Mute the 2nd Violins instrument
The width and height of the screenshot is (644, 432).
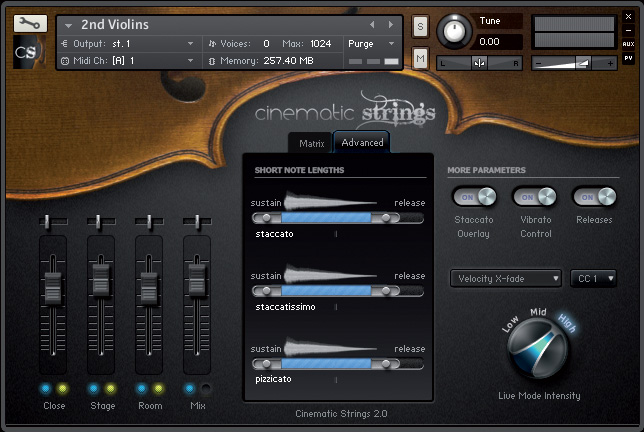coord(420,59)
